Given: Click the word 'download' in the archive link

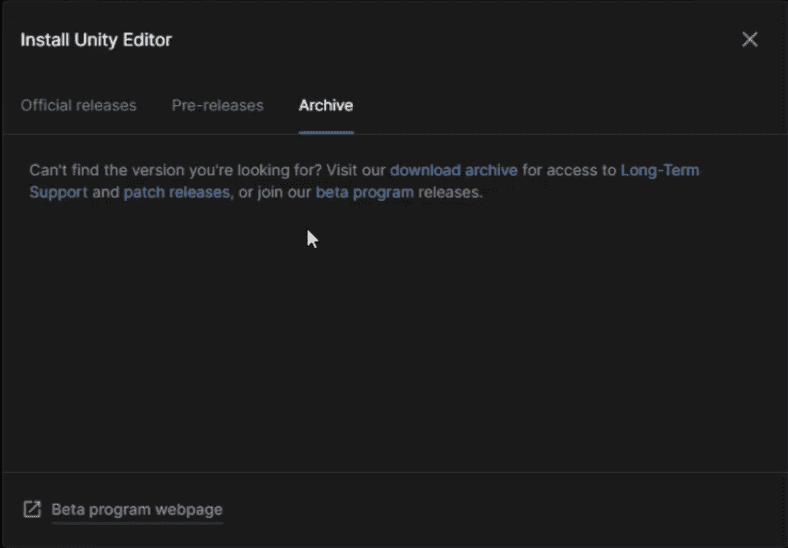Looking at the screenshot, I should pyautogui.click(x=425, y=170).
